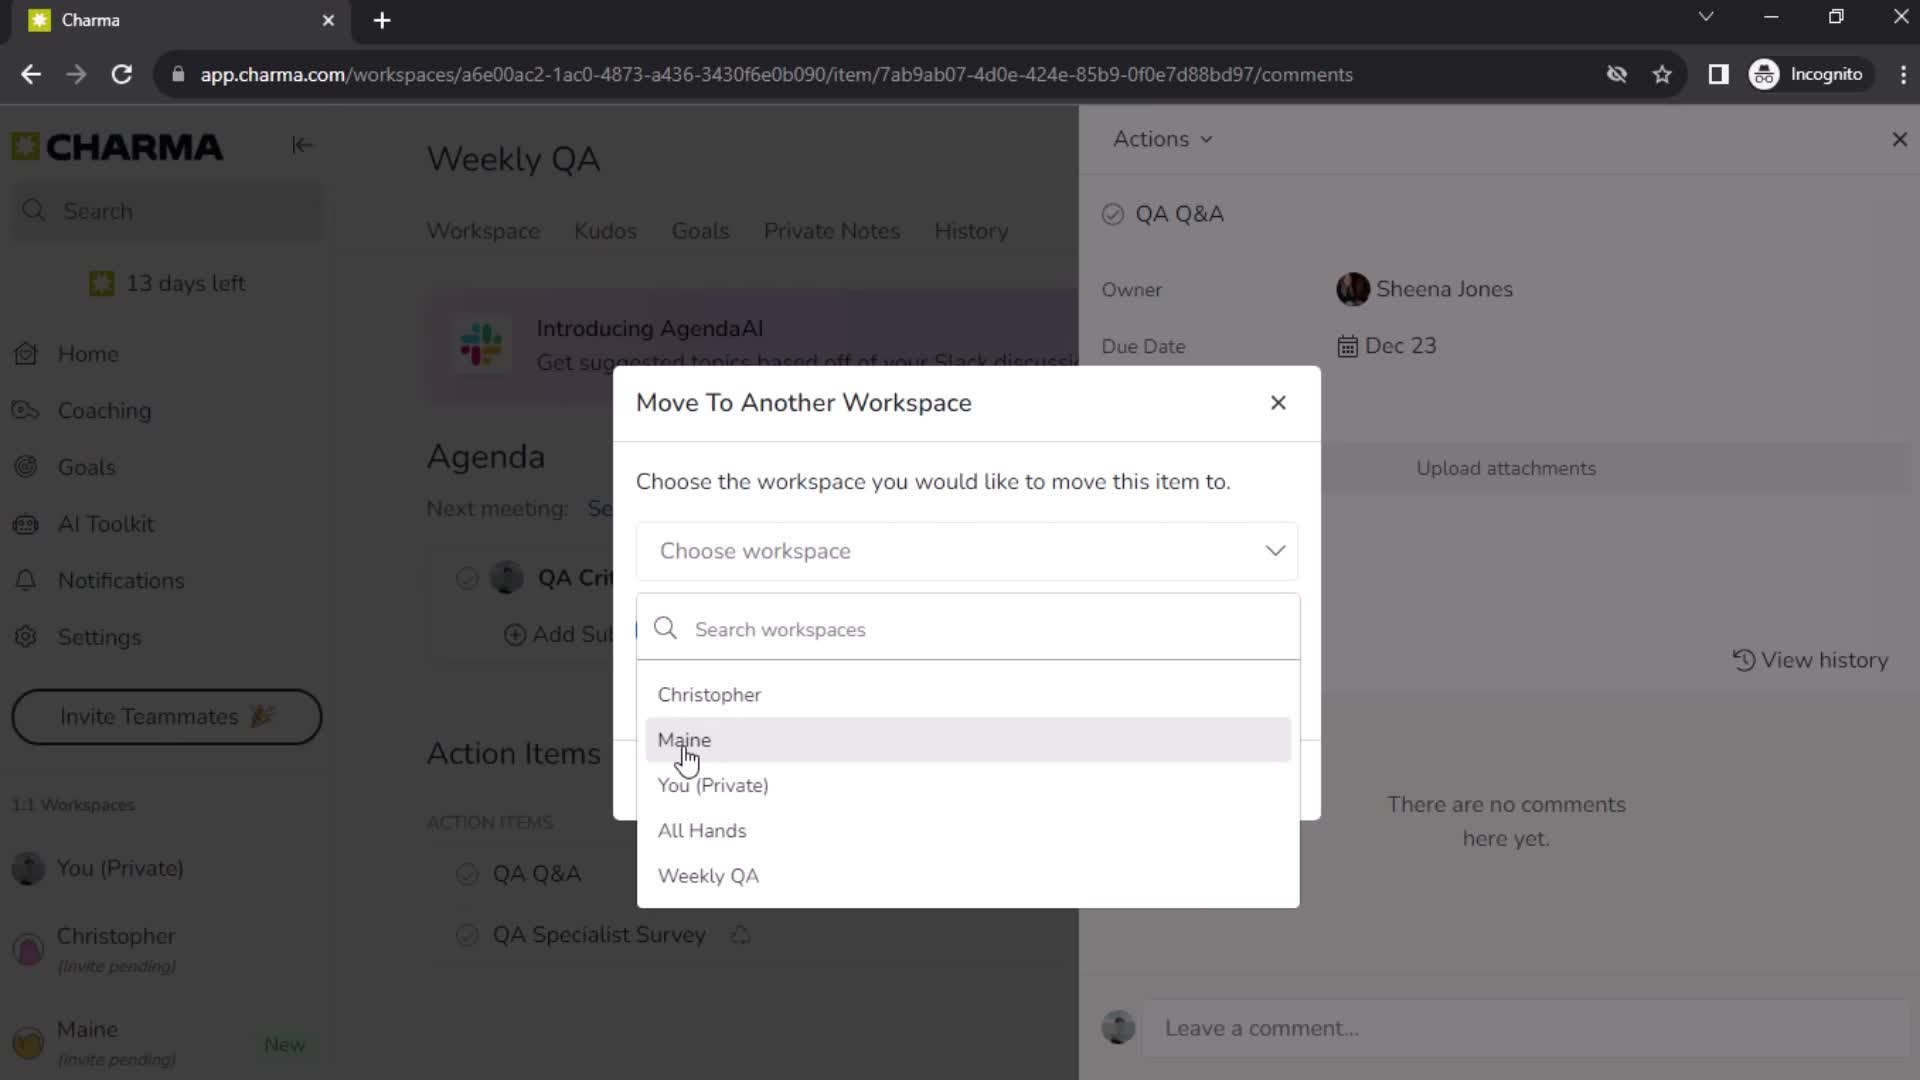1920x1080 pixels.
Task: Select Maine from workspace list
Action: point(684,740)
